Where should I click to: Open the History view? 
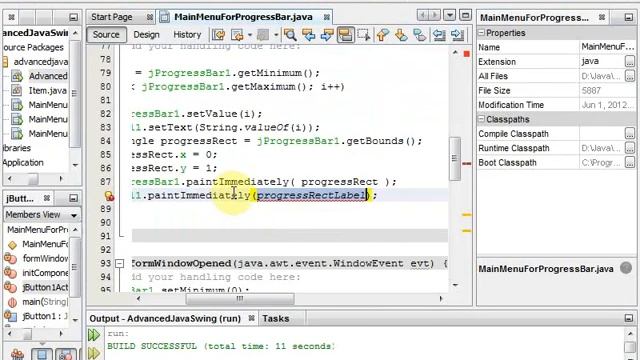coord(187,35)
